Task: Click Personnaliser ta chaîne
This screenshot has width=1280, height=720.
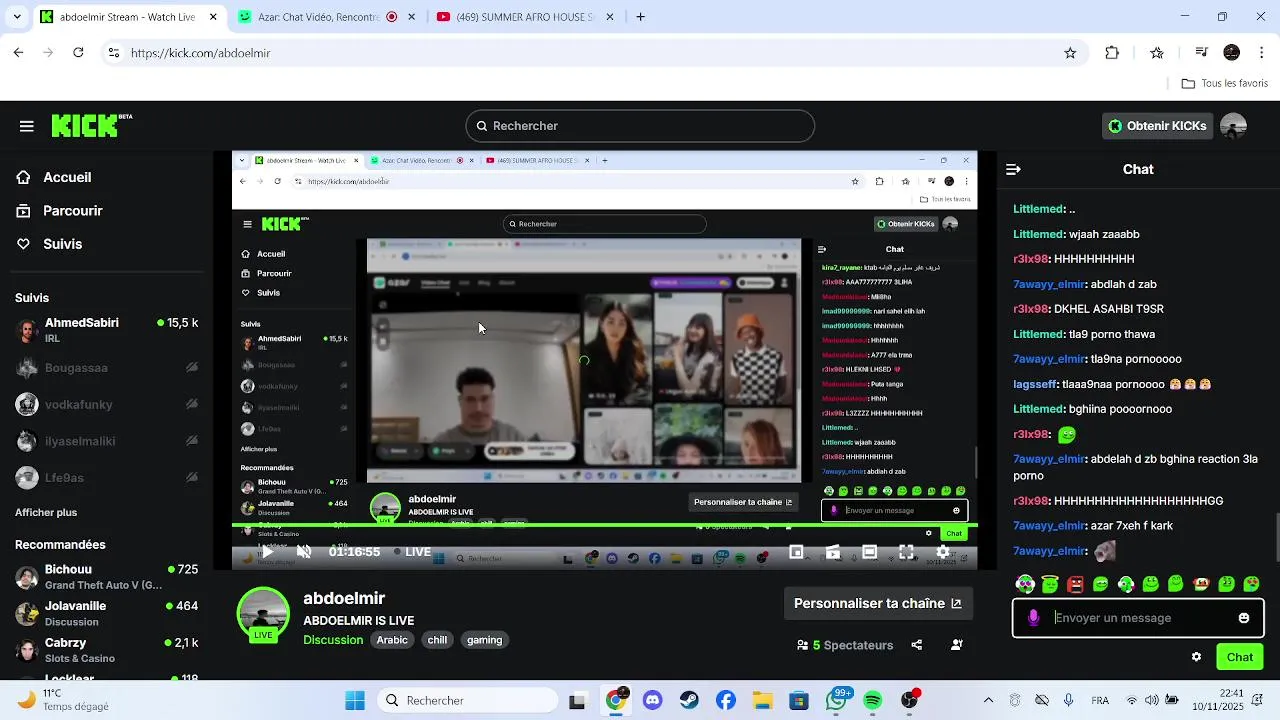Action: click(x=878, y=604)
